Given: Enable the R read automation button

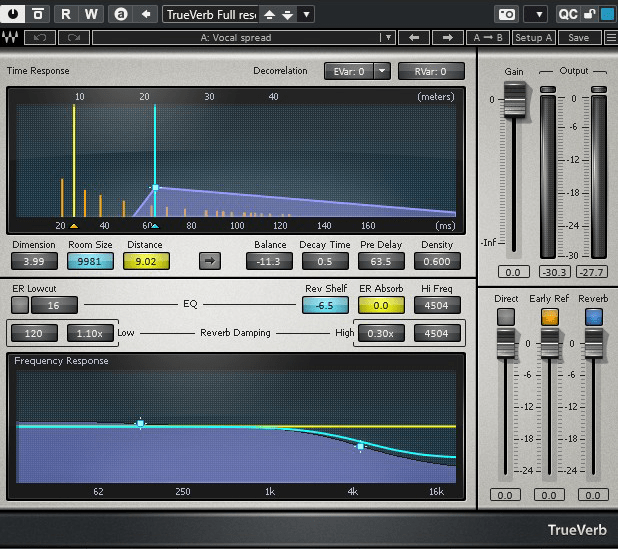Looking at the screenshot, I should (x=66, y=14).
